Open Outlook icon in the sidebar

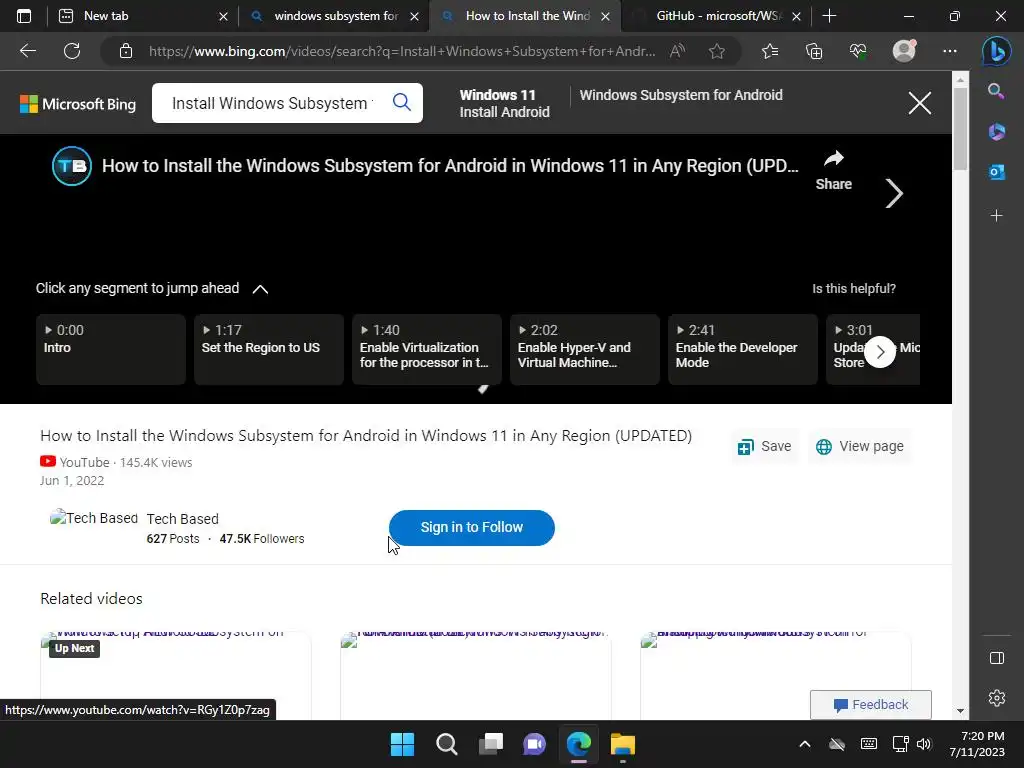[x=996, y=172]
